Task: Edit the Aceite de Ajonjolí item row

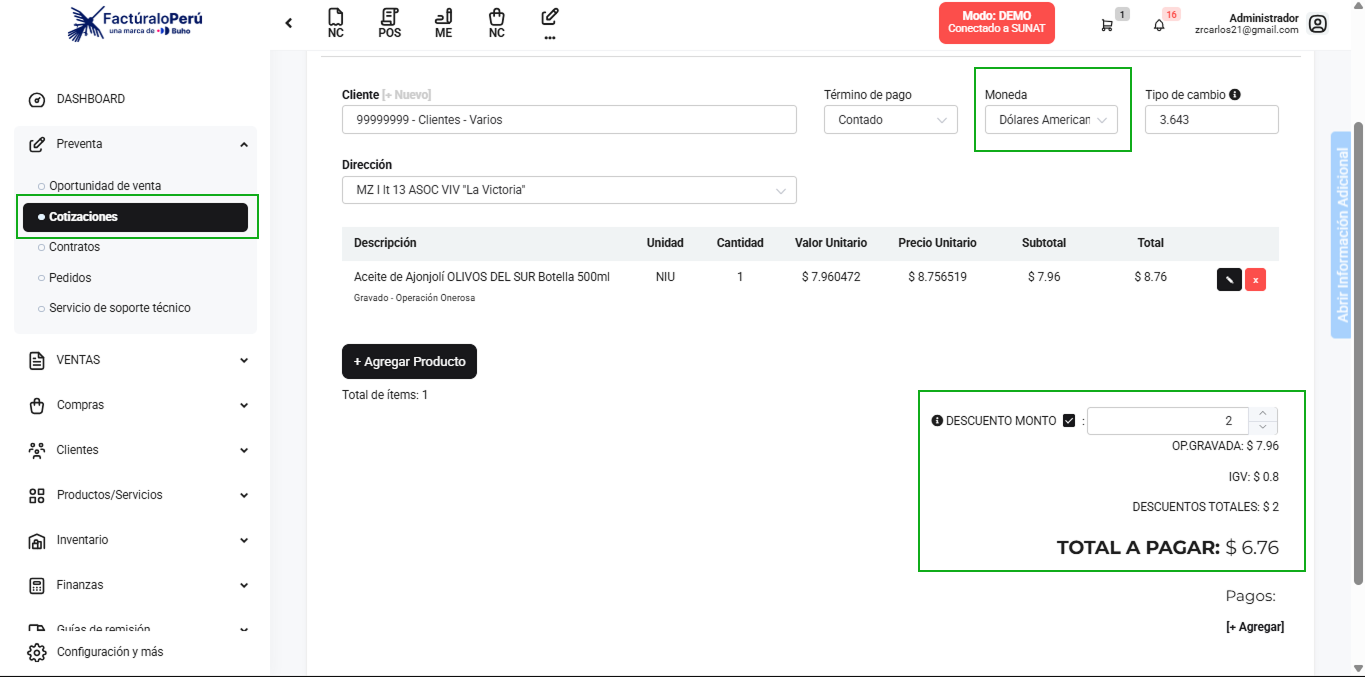Action: click(x=1229, y=279)
